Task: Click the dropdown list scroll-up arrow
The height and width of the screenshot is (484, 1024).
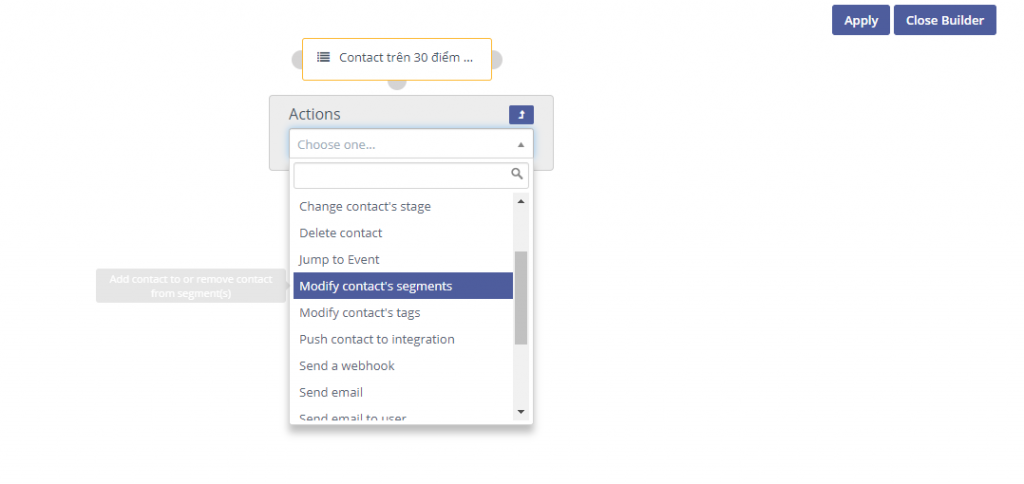Action: point(520,199)
